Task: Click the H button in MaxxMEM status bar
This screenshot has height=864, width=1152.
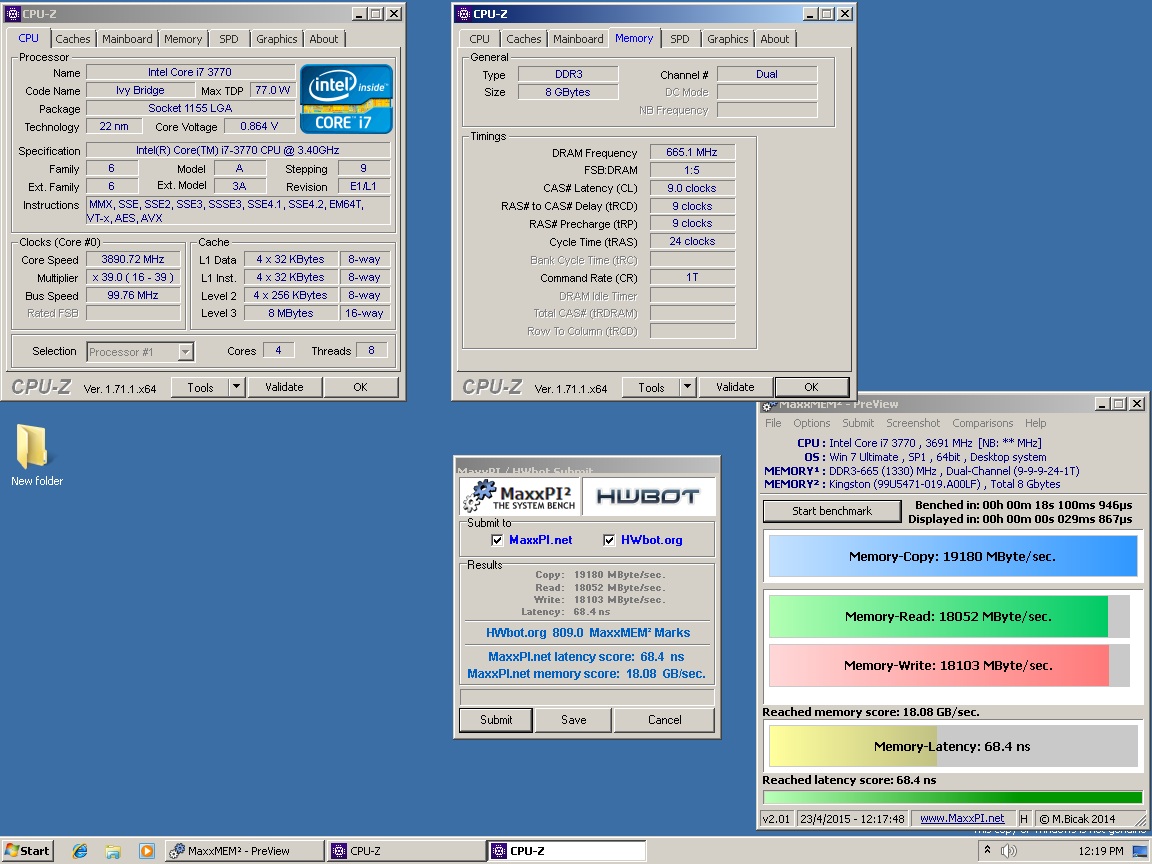Action: point(1024,818)
